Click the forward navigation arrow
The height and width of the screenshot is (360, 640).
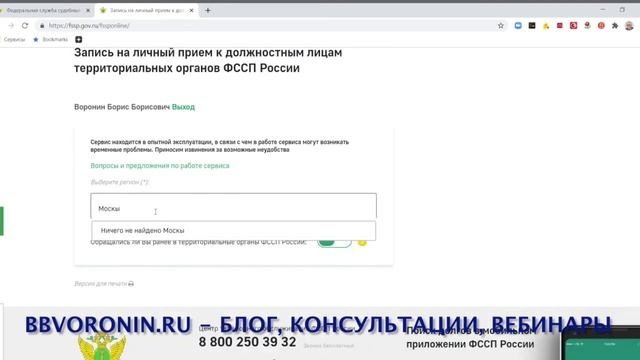(11, 25)
